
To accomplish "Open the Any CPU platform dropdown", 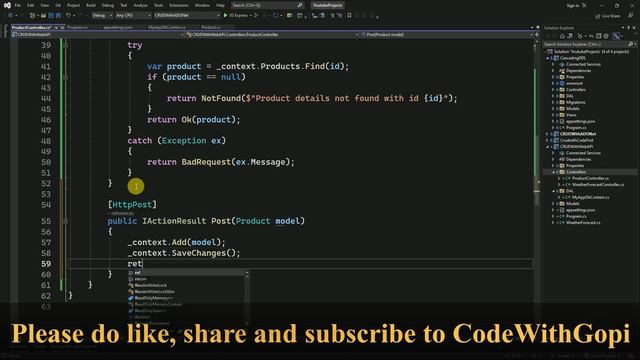I will [x=133, y=16].
